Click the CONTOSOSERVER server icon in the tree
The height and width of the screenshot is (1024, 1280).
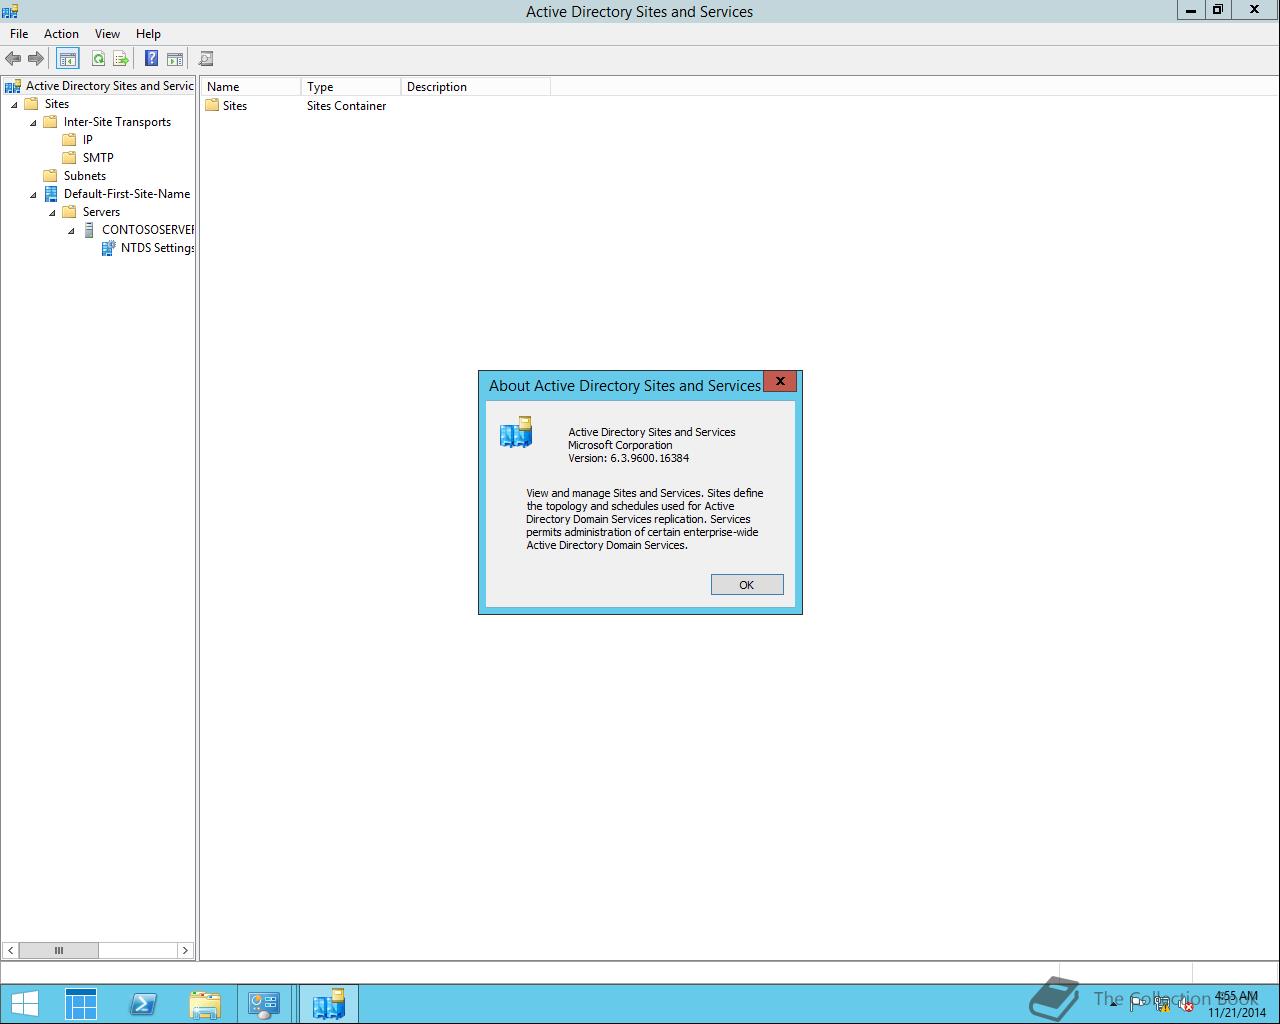pos(89,230)
